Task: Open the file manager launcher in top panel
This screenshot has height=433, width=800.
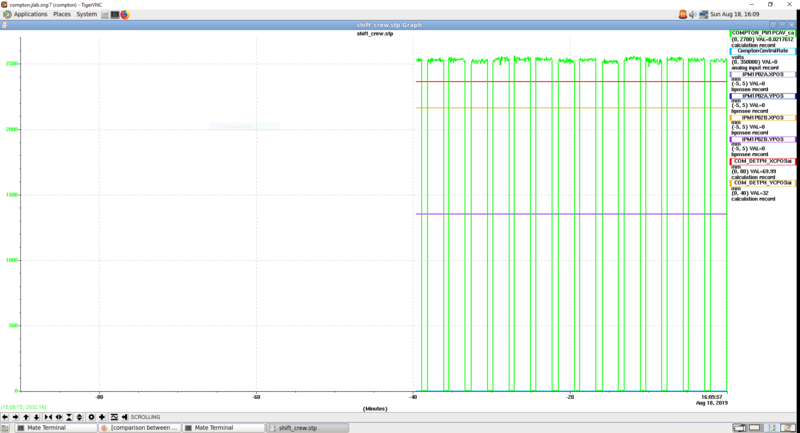Action: pos(105,15)
